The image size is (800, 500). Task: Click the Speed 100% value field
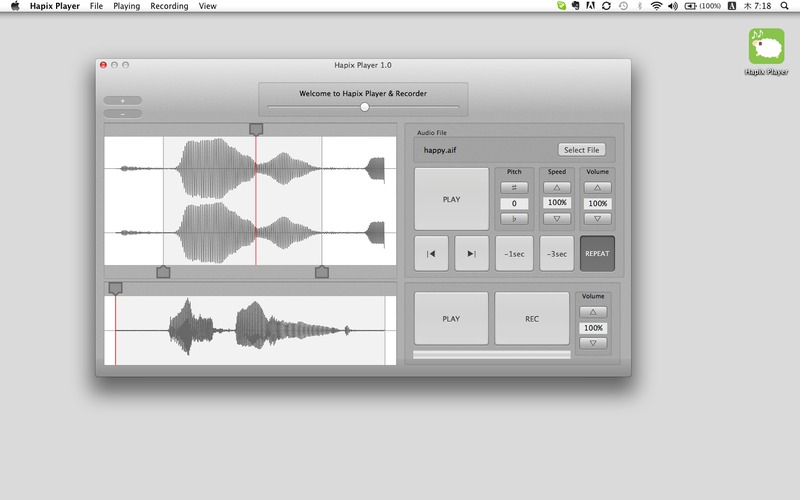[x=557, y=203]
